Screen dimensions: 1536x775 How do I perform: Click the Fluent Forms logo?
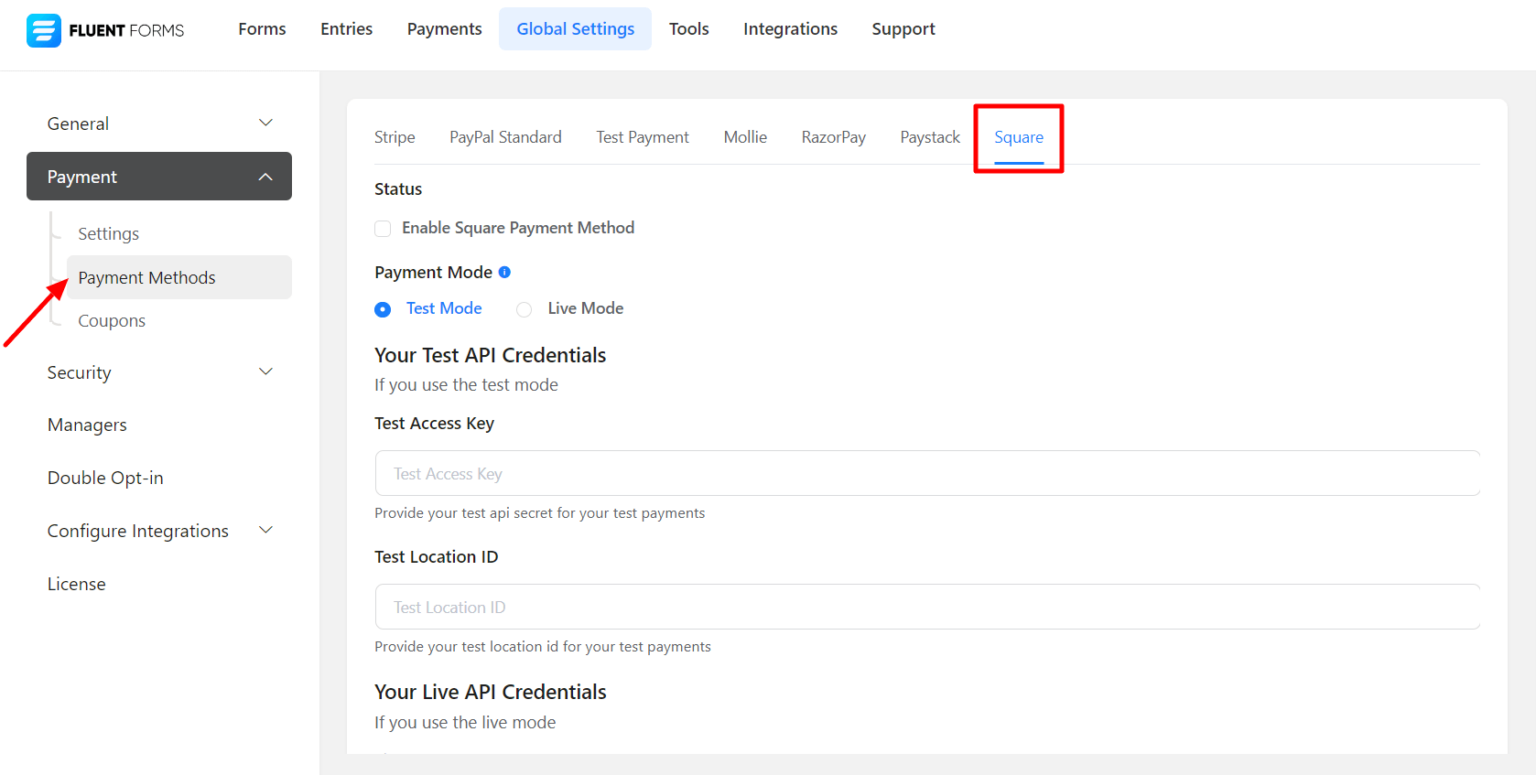click(105, 29)
